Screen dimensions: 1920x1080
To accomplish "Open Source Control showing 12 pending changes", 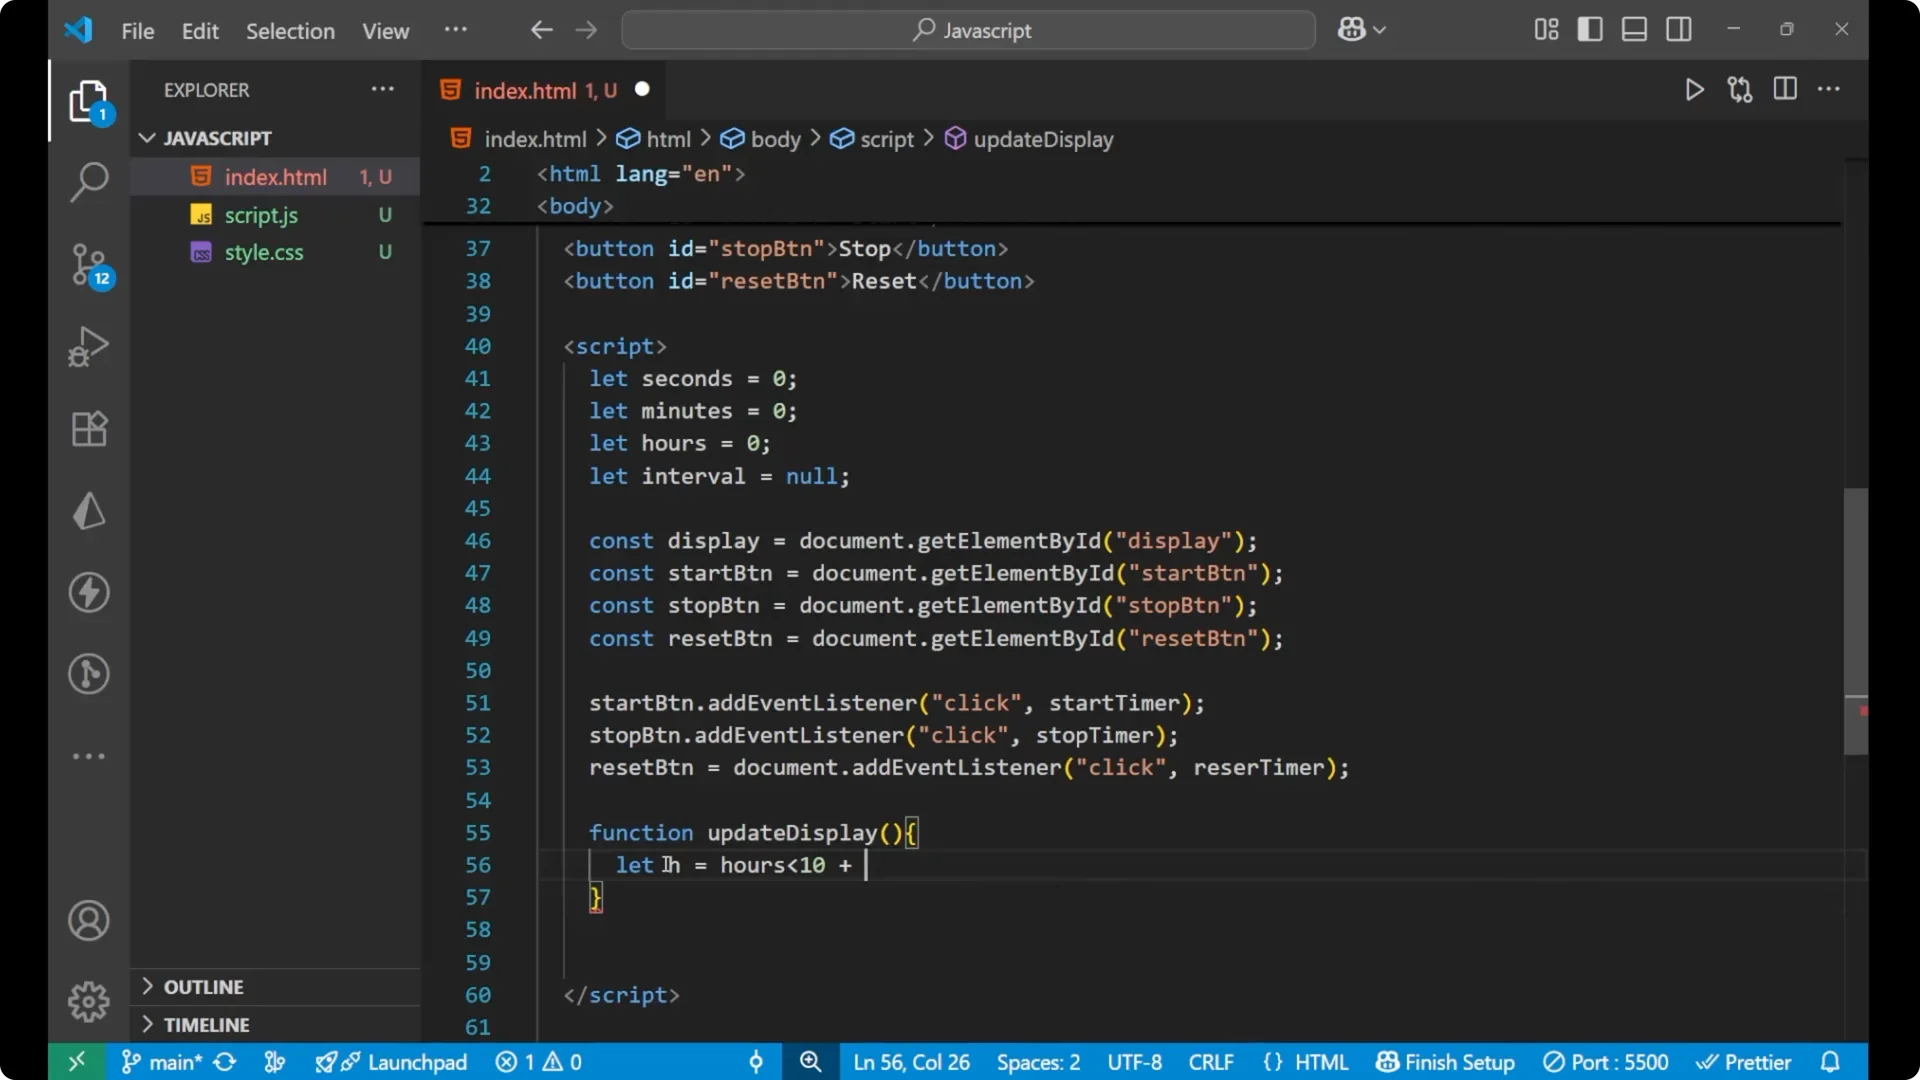I will (x=88, y=265).
